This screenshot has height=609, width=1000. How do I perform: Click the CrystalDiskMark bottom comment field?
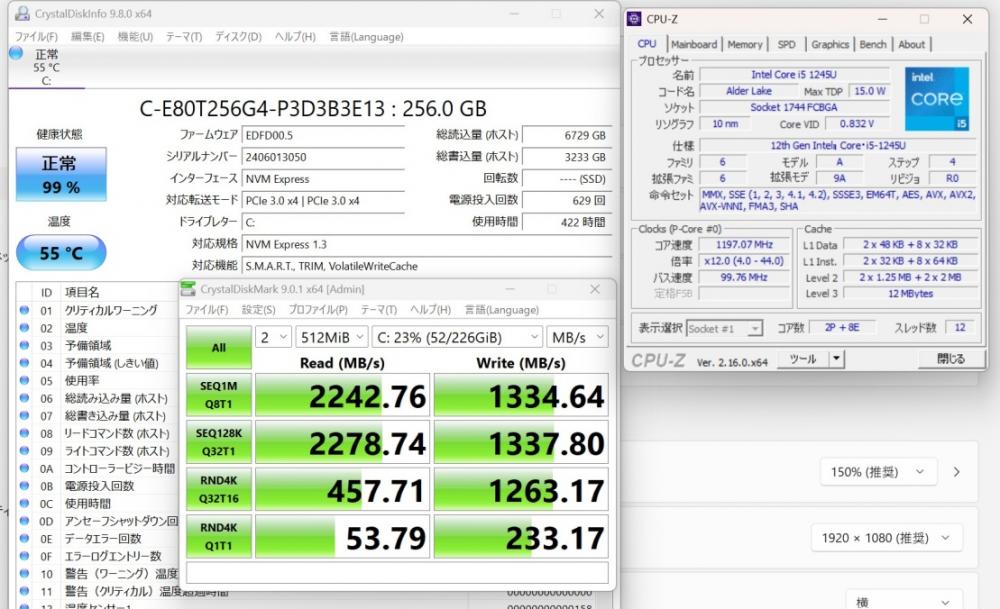[397, 572]
